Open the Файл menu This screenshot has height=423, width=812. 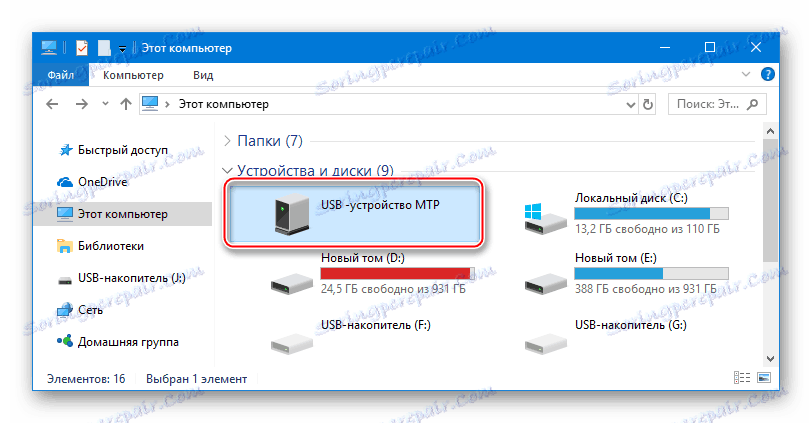(x=61, y=75)
